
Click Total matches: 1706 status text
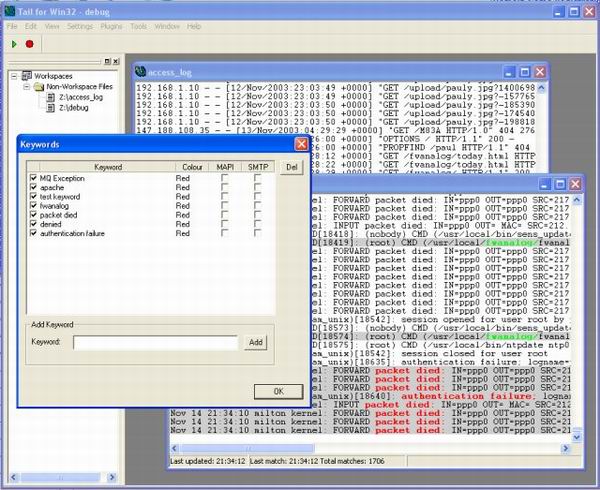click(x=352, y=461)
